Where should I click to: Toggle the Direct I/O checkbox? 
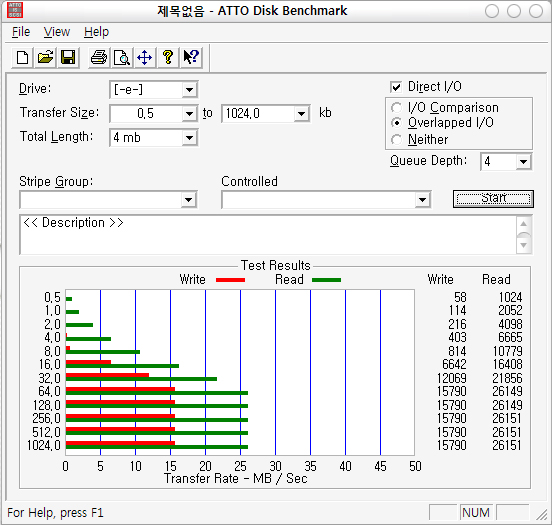pyautogui.click(x=396, y=87)
